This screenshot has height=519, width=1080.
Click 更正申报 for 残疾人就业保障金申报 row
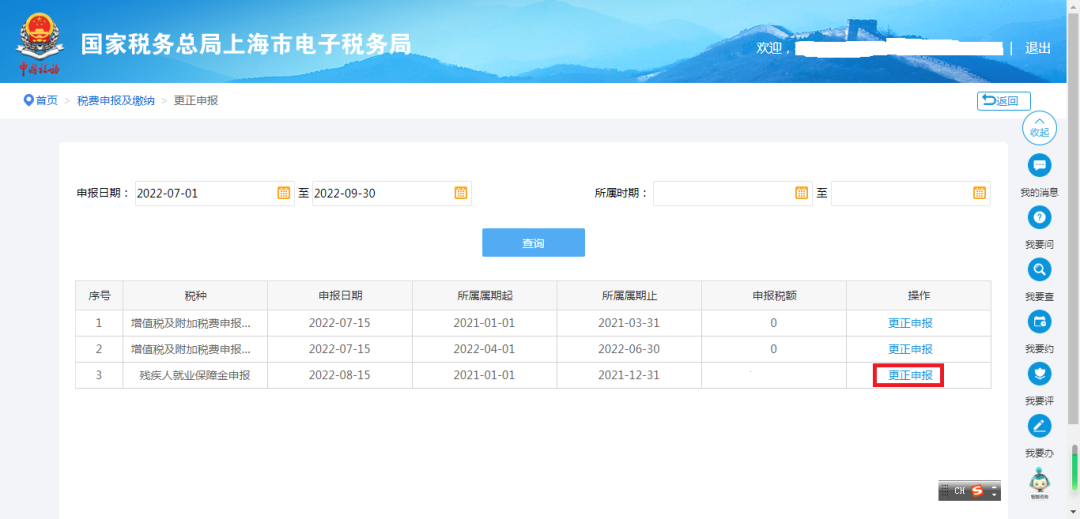tap(910, 375)
